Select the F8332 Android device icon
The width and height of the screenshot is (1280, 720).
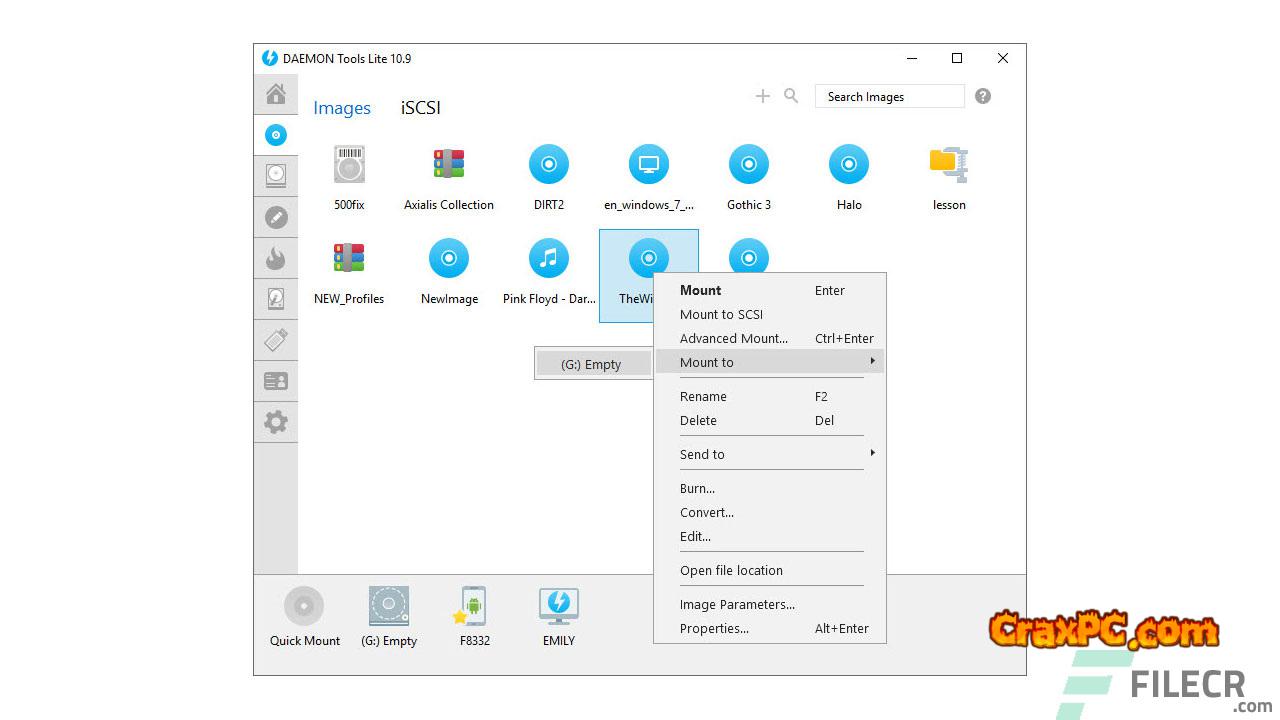pyautogui.click(x=474, y=606)
